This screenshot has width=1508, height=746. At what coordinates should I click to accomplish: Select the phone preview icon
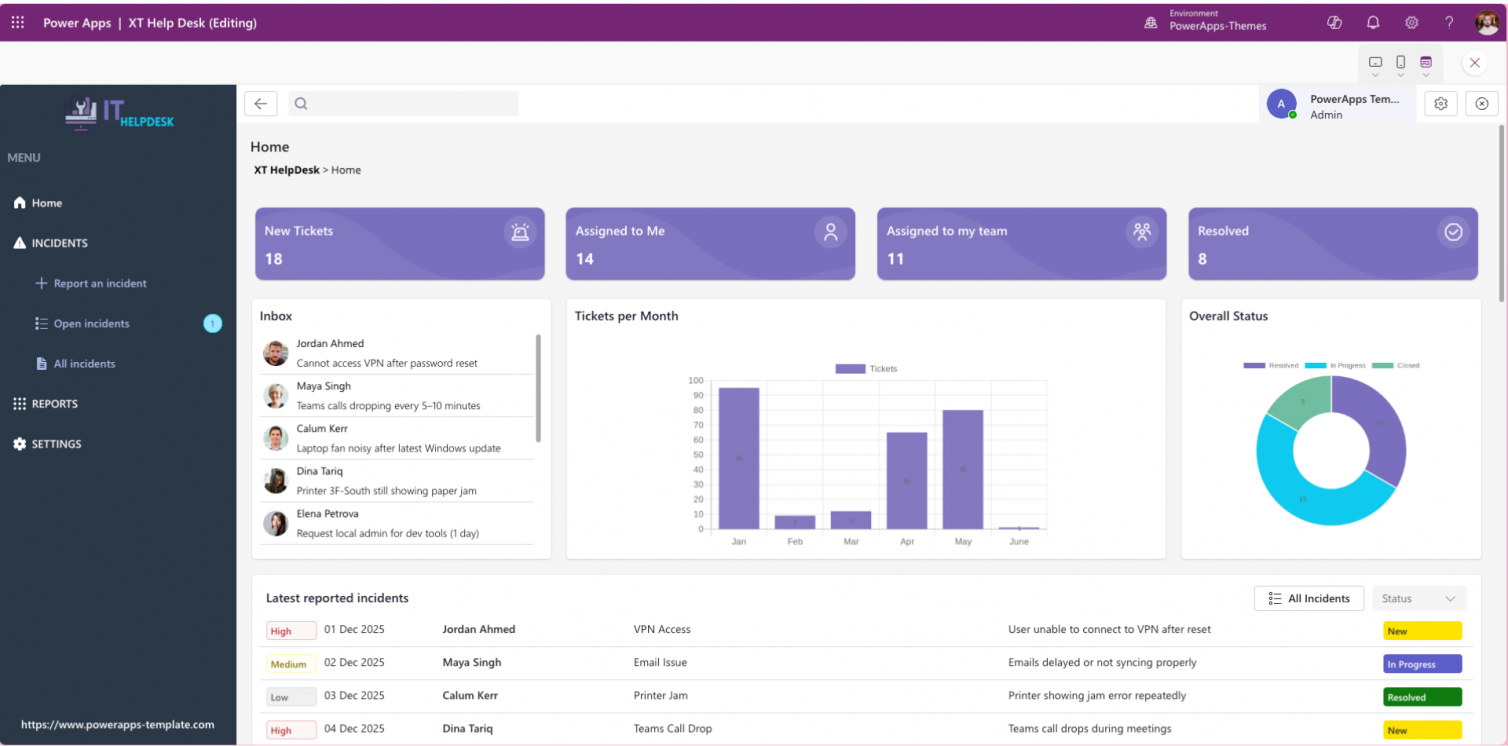(1401, 61)
